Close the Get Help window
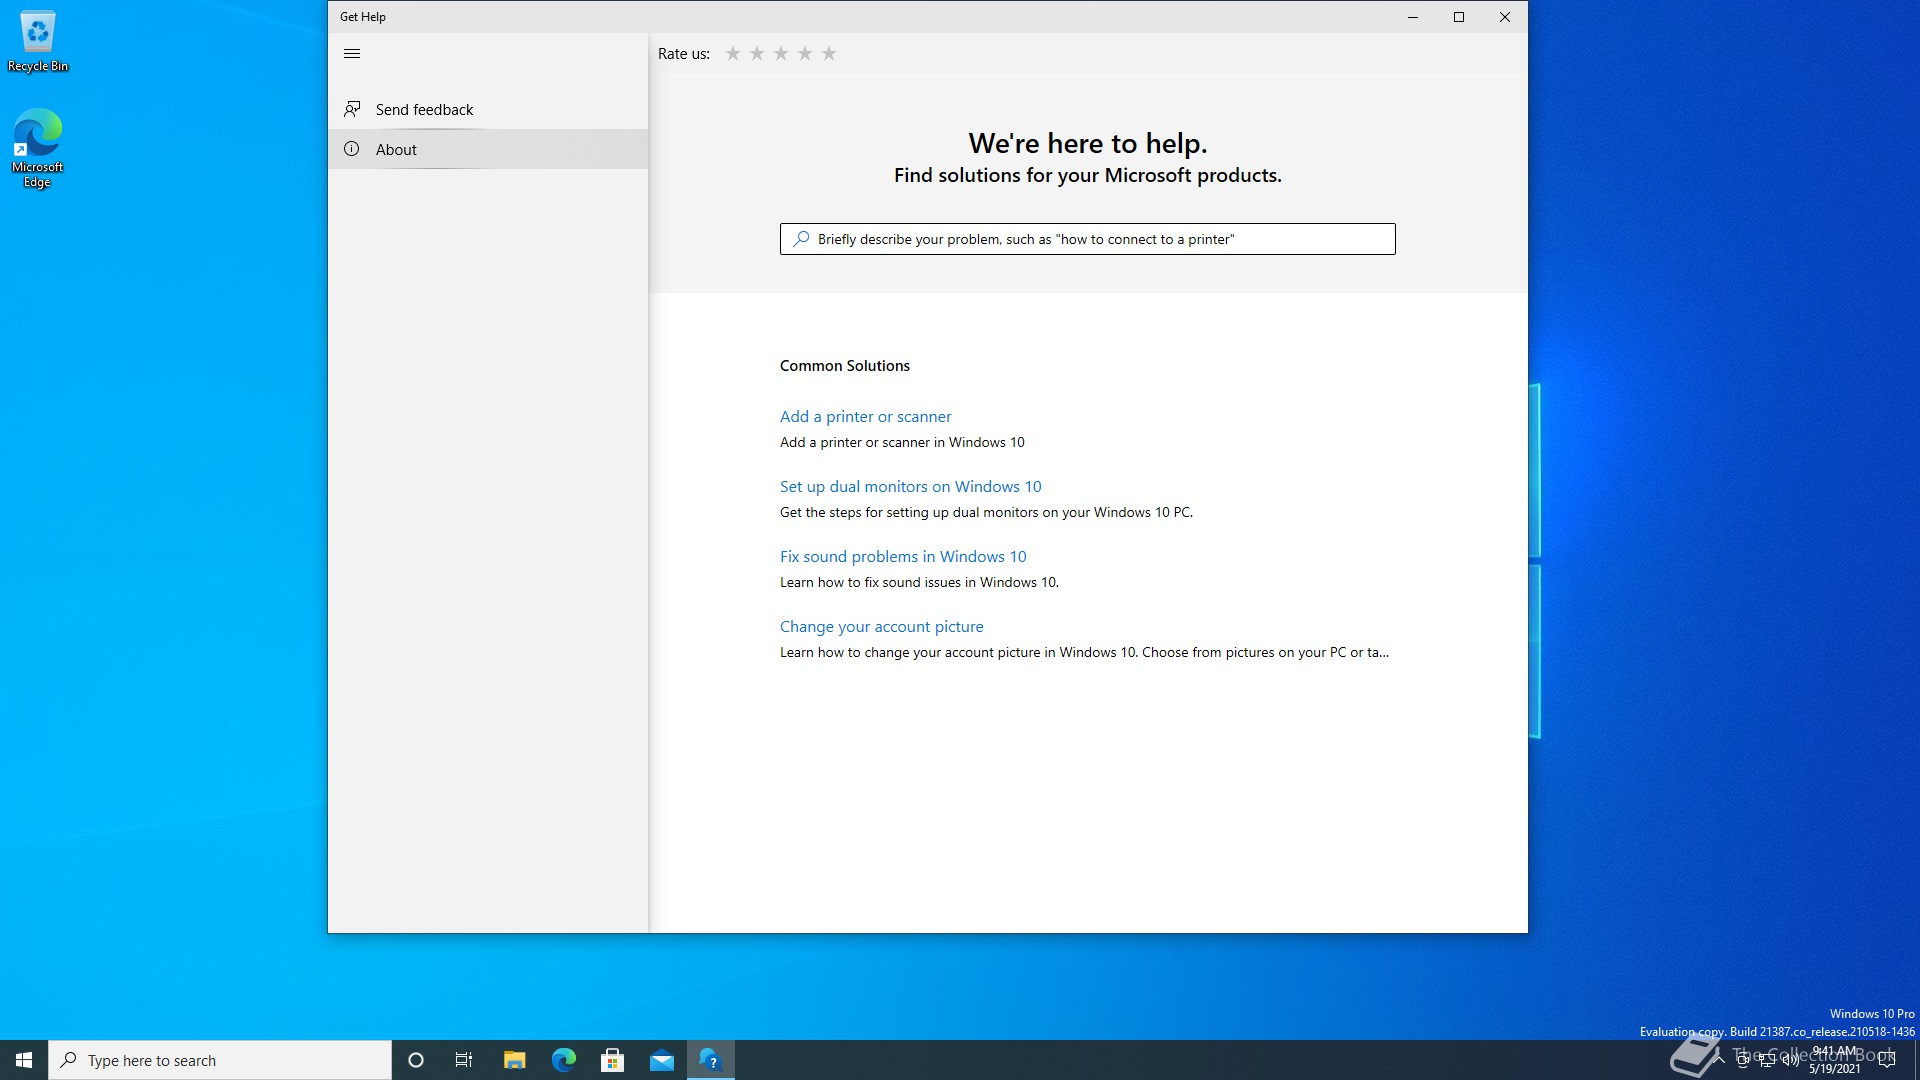1920x1080 pixels. (1505, 17)
